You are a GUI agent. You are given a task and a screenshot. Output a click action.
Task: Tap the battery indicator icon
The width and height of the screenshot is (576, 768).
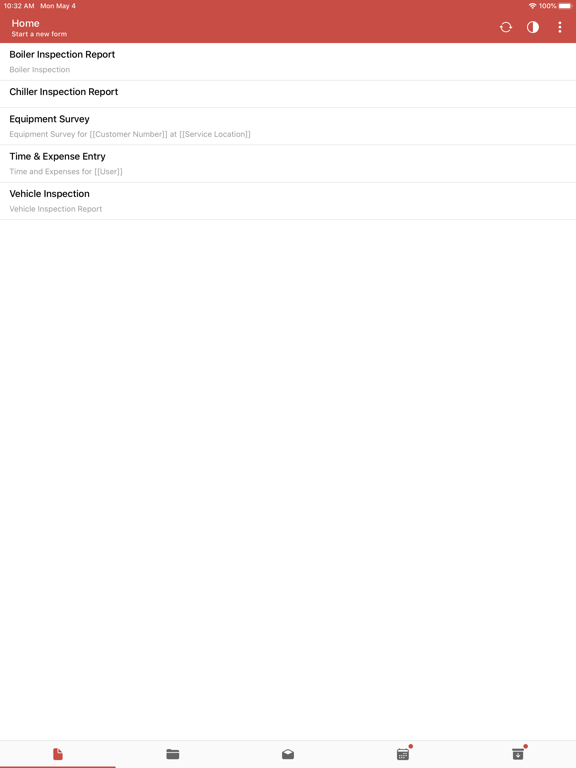tap(565, 6)
